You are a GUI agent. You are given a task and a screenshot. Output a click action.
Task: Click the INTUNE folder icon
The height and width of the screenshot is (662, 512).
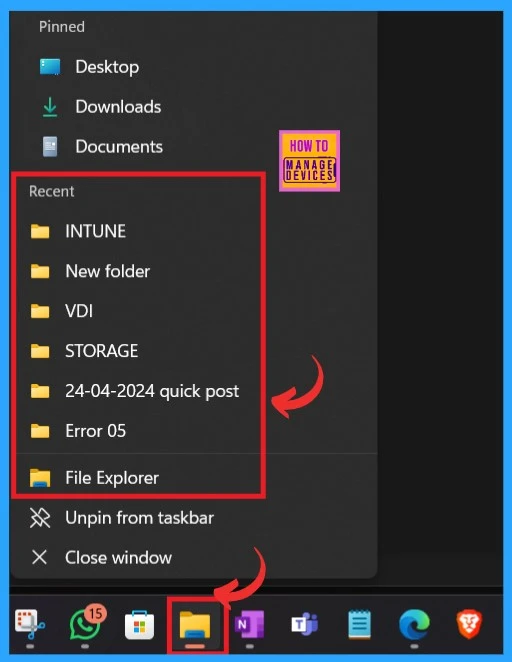point(40,231)
